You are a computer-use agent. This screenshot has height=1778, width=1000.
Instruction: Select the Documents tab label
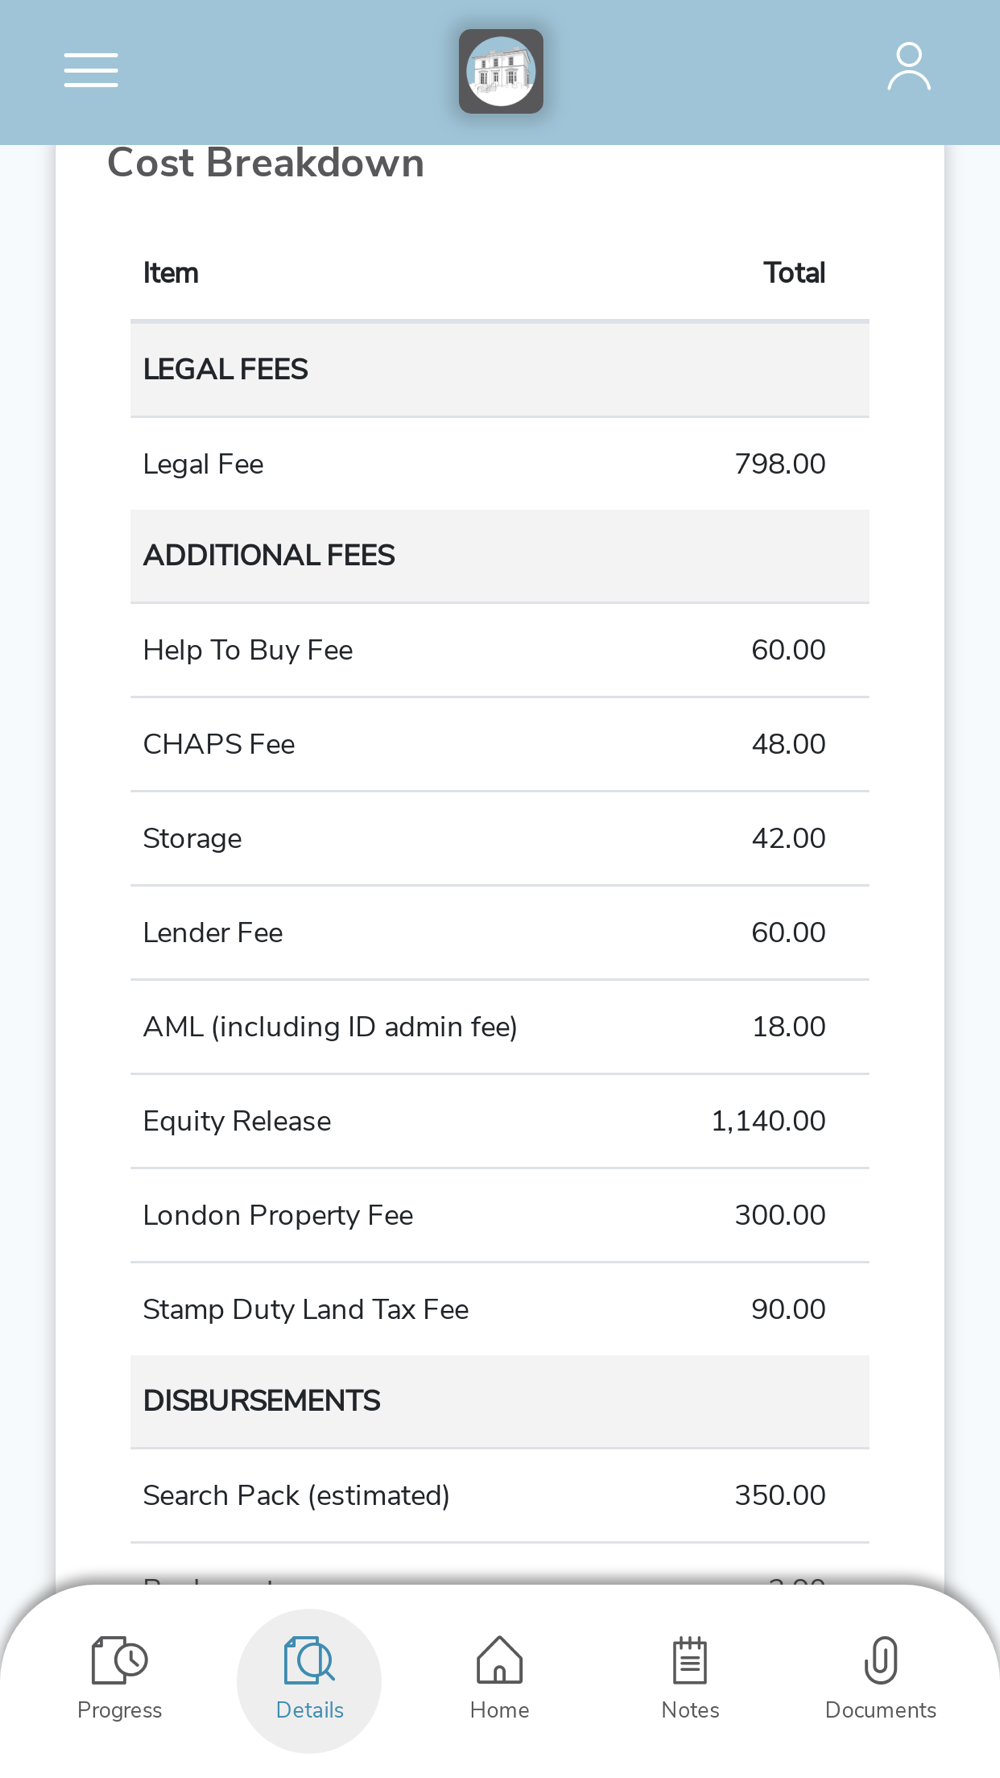(x=880, y=1710)
